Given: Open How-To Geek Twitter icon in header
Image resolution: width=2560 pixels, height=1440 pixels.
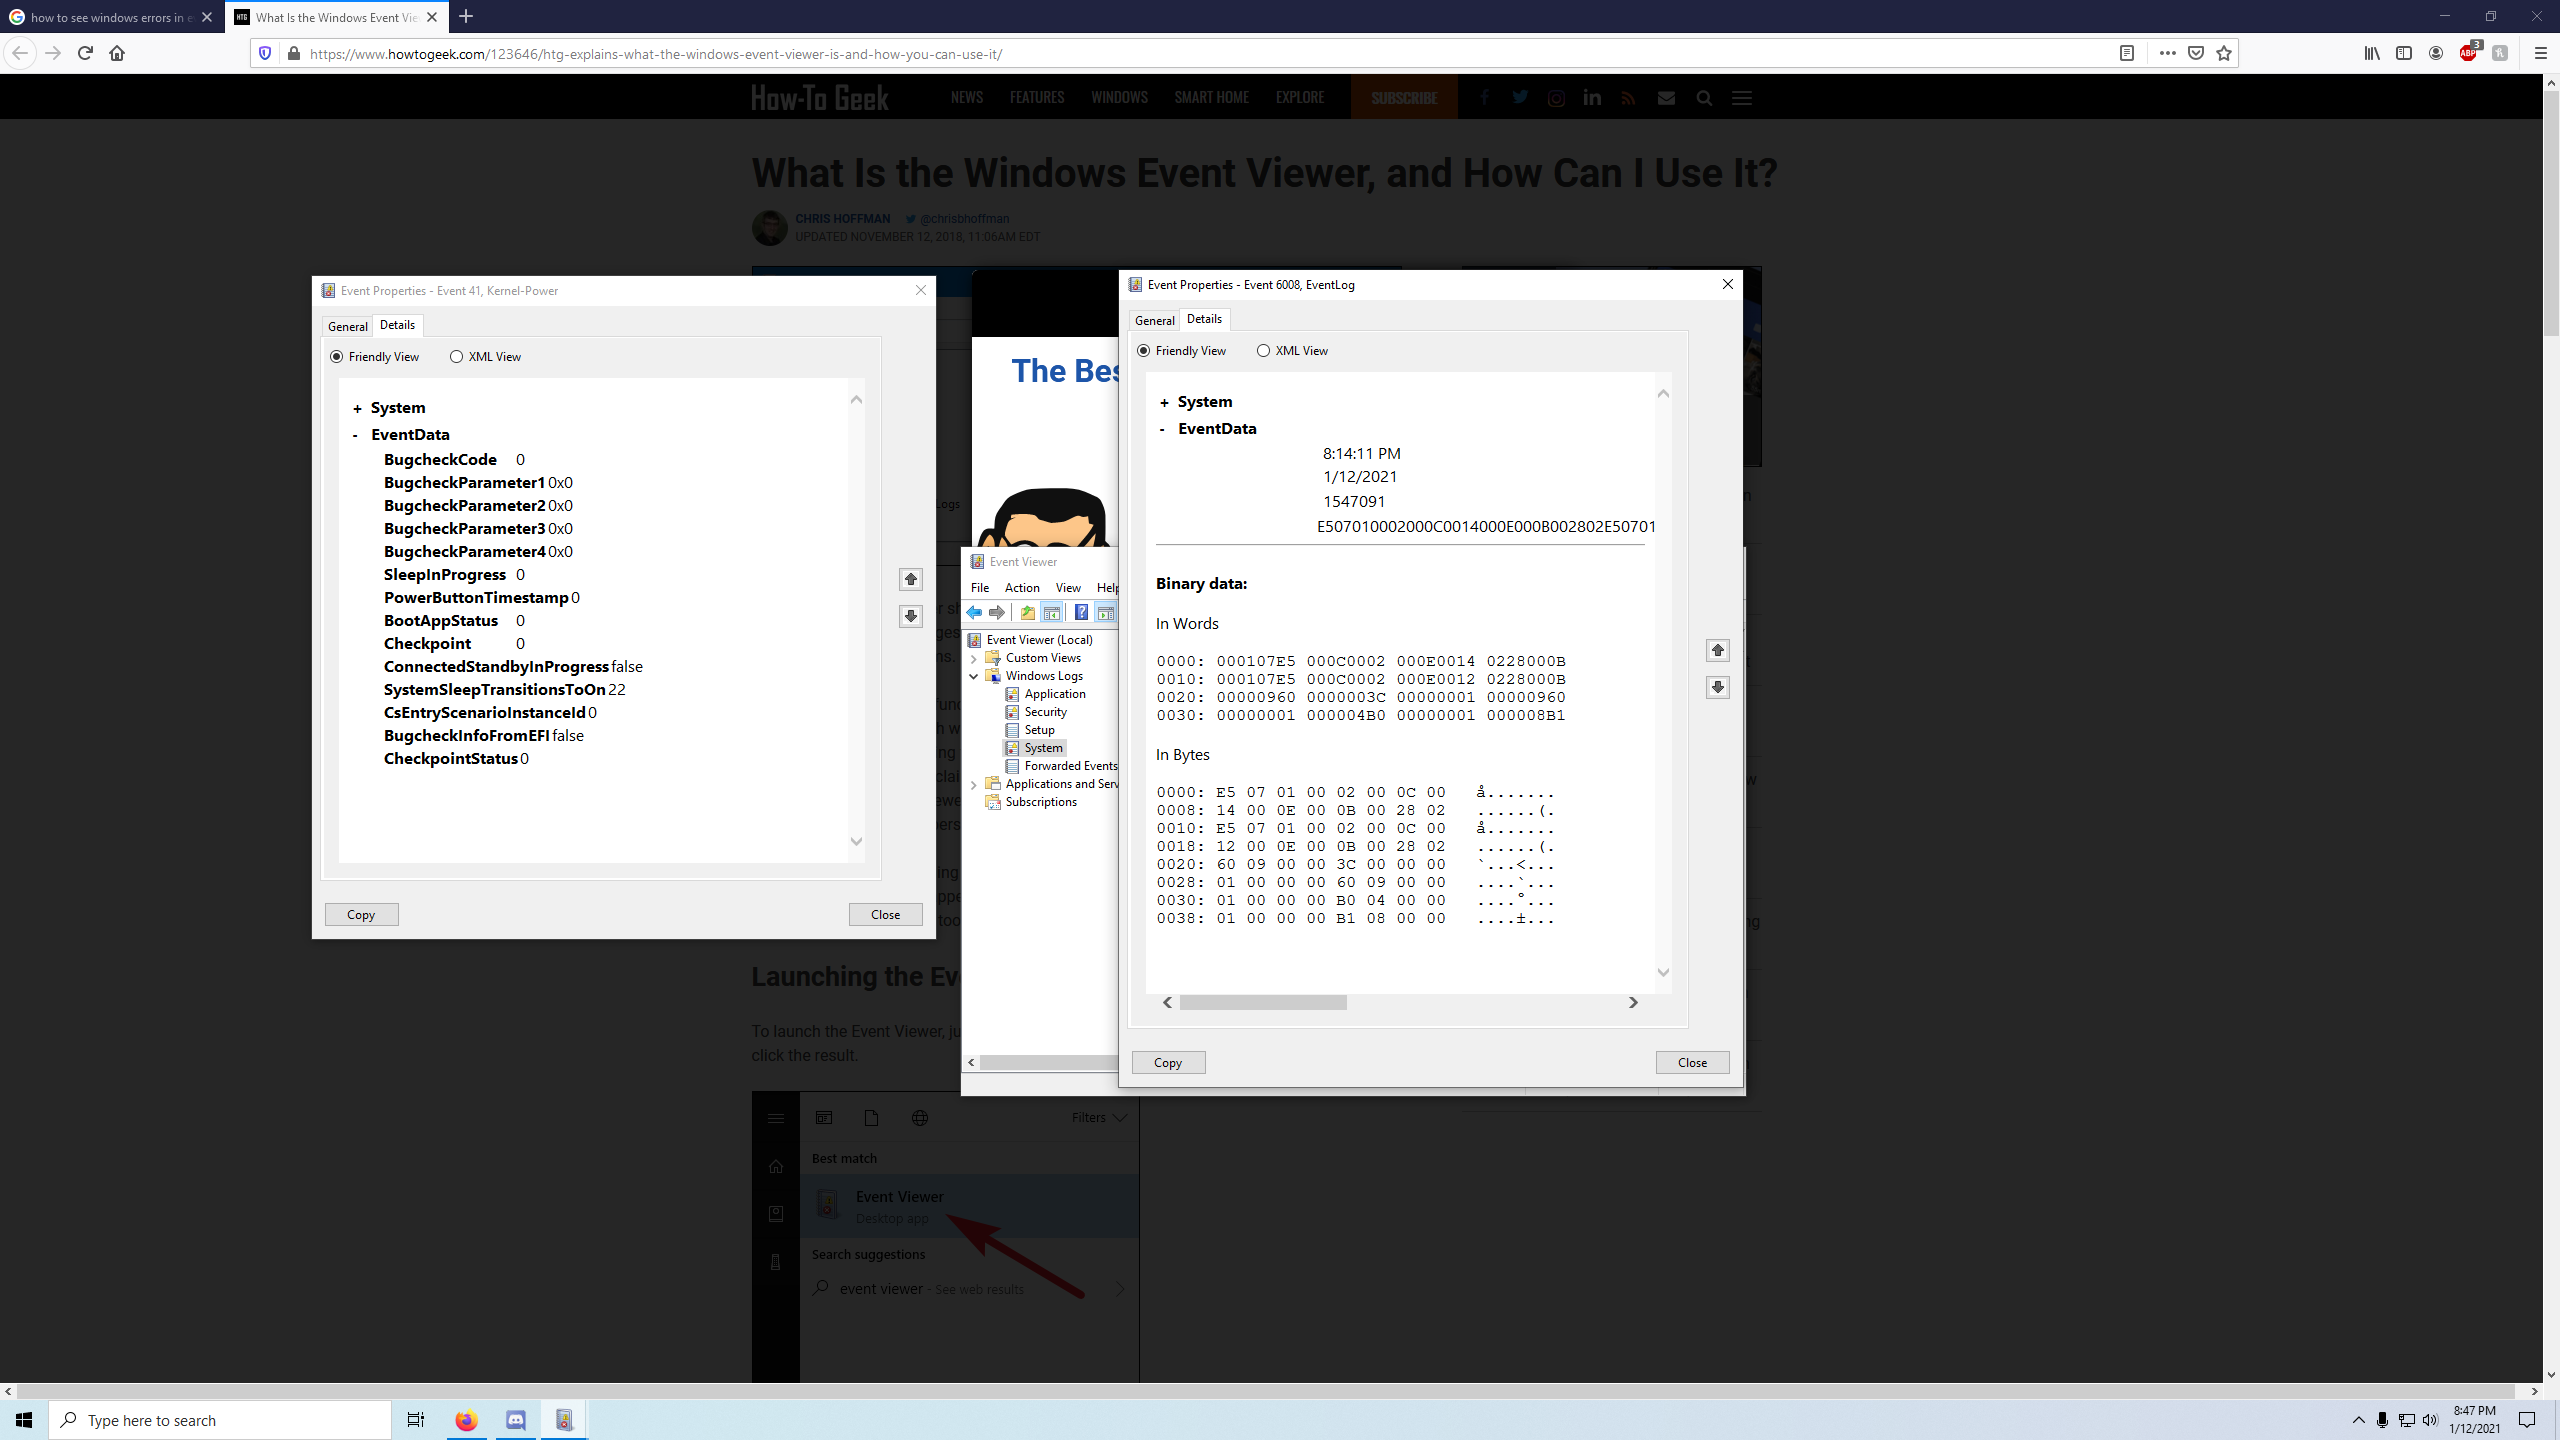Looking at the screenshot, I should click(1520, 98).
